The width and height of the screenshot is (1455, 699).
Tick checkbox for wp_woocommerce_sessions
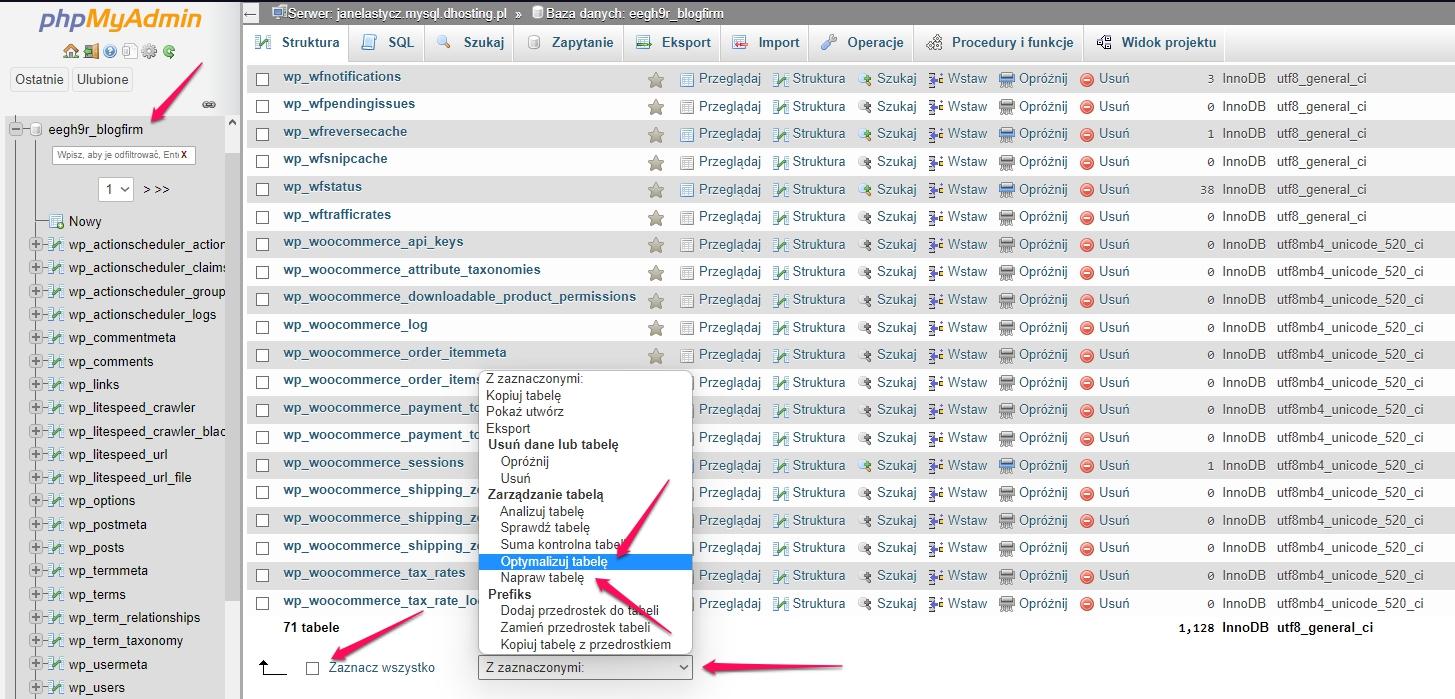263,465
